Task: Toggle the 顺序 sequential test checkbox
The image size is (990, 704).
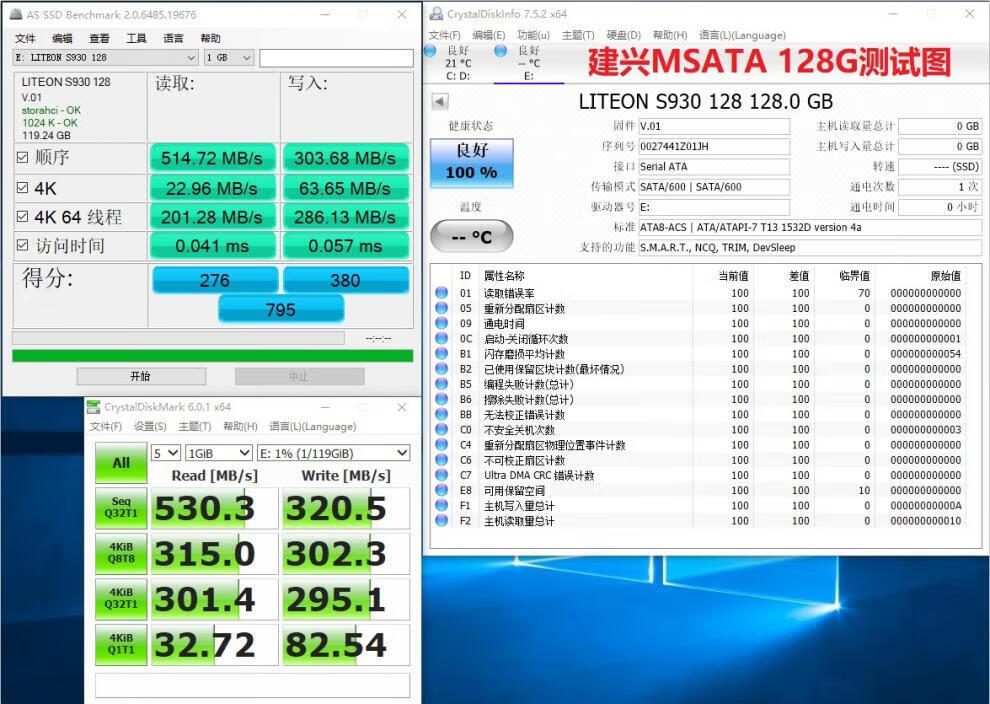Action: pyautogui.click(x=22, y=158)
